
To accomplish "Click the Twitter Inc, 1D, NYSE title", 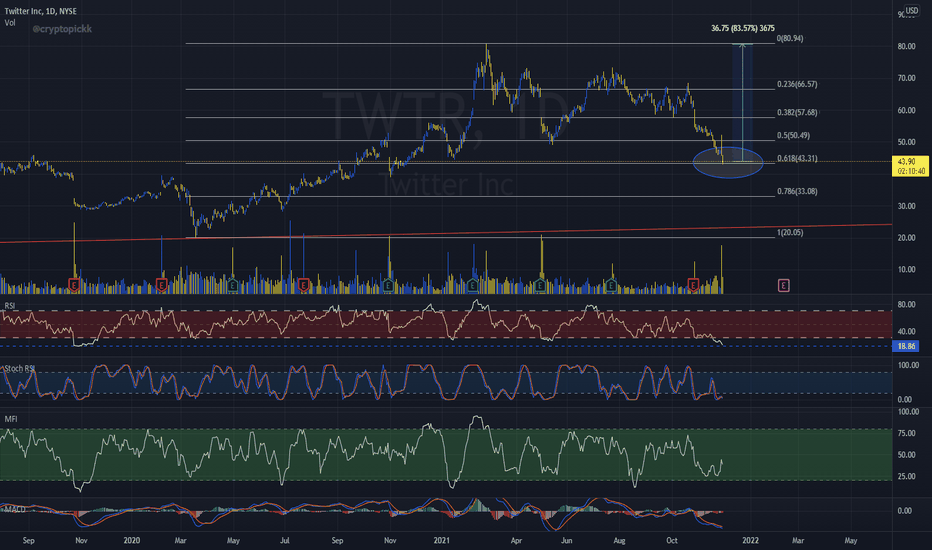I will [x=40, y=11].
